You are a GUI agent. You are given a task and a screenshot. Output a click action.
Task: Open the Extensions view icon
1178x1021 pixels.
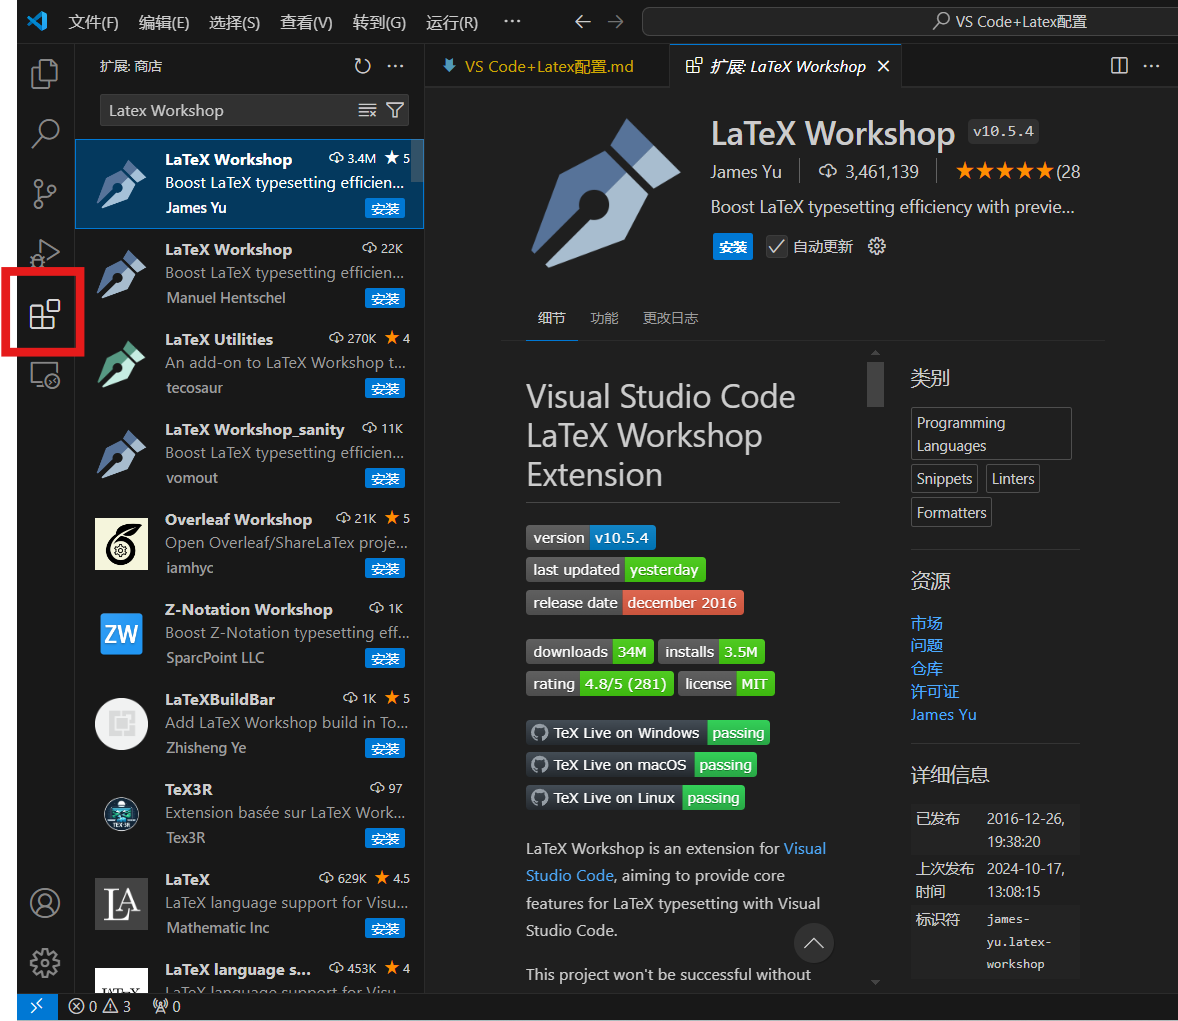coord(45,314)
